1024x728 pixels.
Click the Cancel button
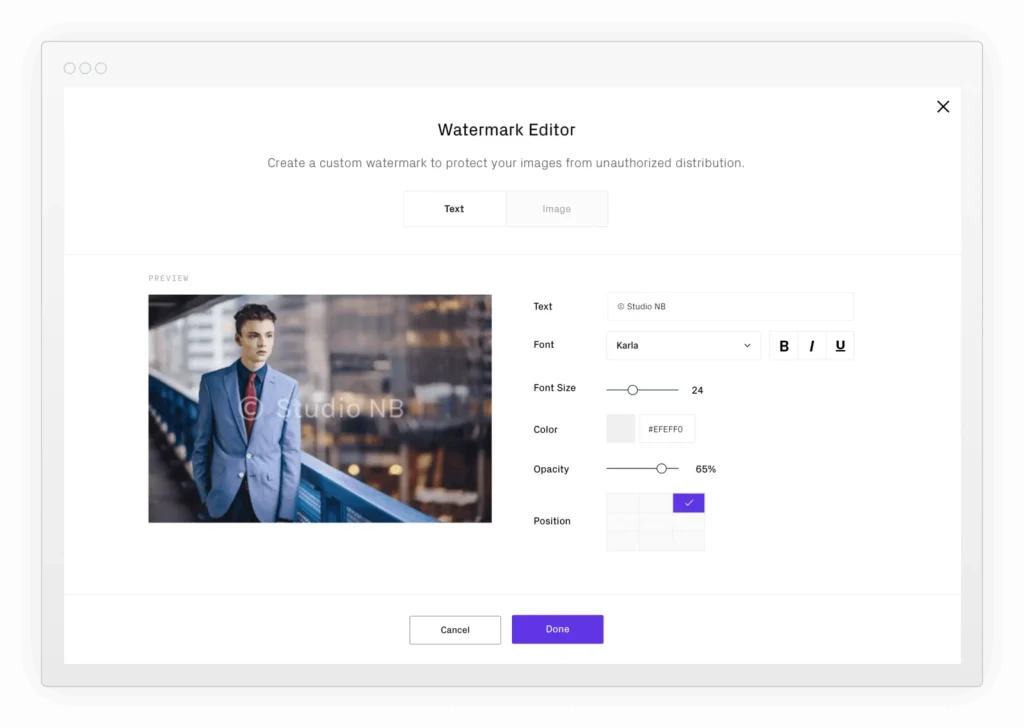tap(455, 630)
